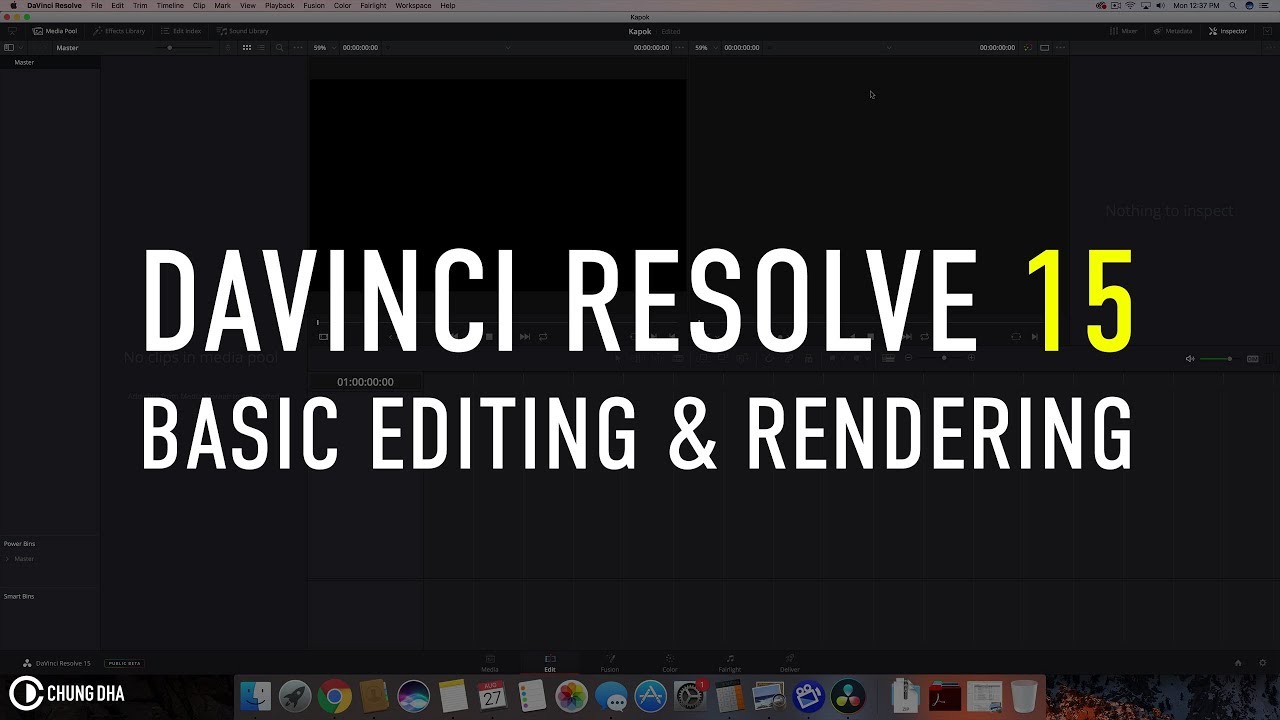Open System Preferences from the Dock
The height and width of the screenshot is (720, 1280).
pos(690,696)
